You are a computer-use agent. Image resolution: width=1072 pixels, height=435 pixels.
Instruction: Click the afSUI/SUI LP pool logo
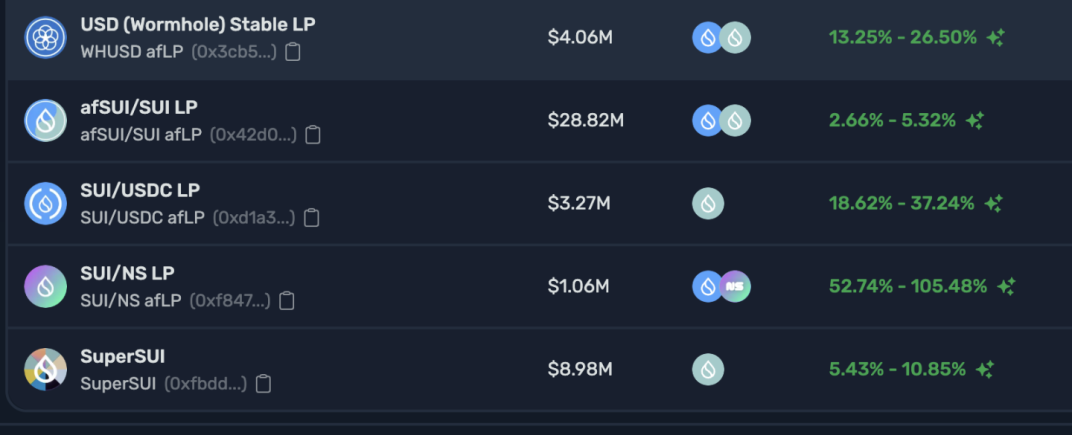click(45, 120)
